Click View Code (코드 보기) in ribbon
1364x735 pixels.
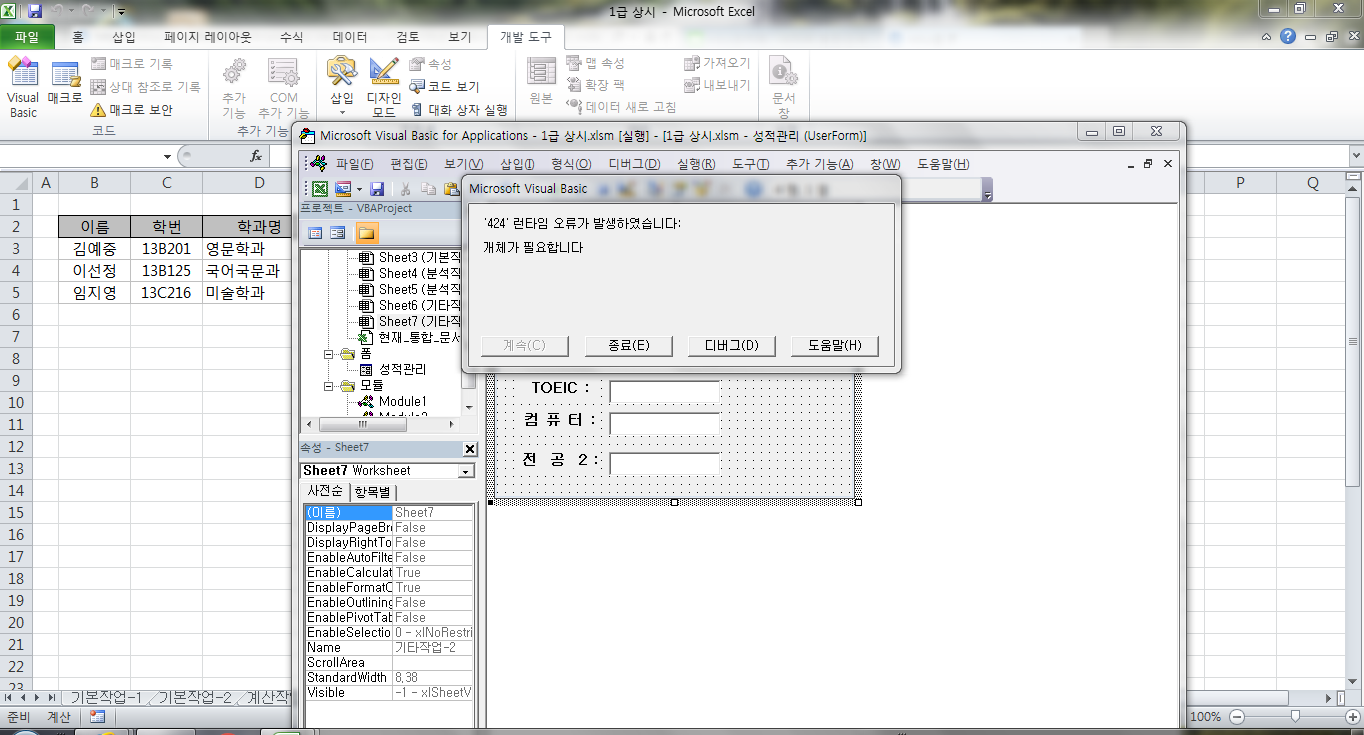(x=444, y=87)
